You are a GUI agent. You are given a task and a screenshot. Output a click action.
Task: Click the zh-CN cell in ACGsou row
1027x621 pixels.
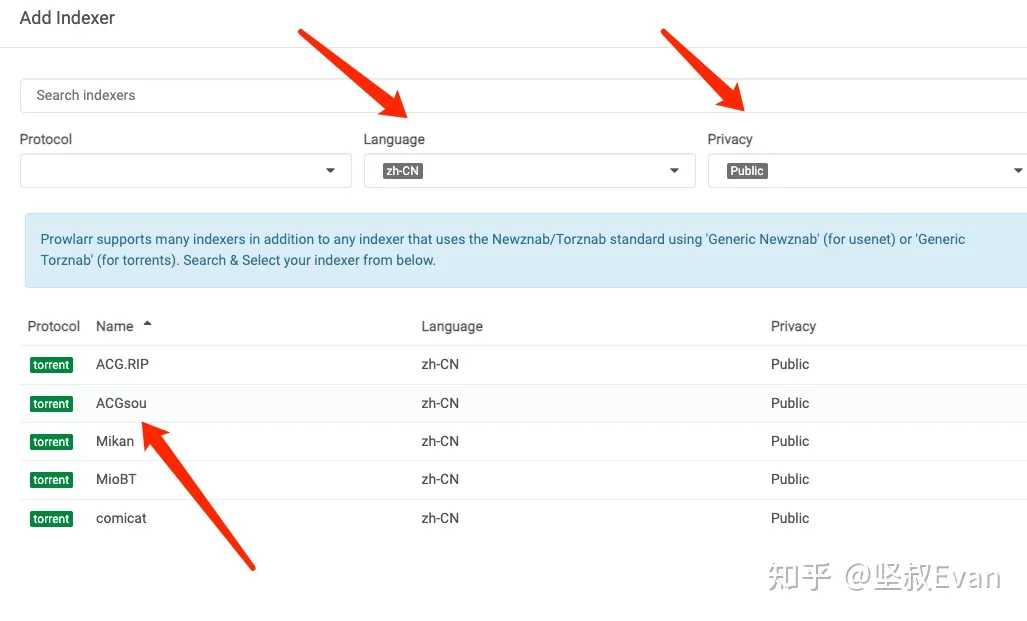coord(440,403)
